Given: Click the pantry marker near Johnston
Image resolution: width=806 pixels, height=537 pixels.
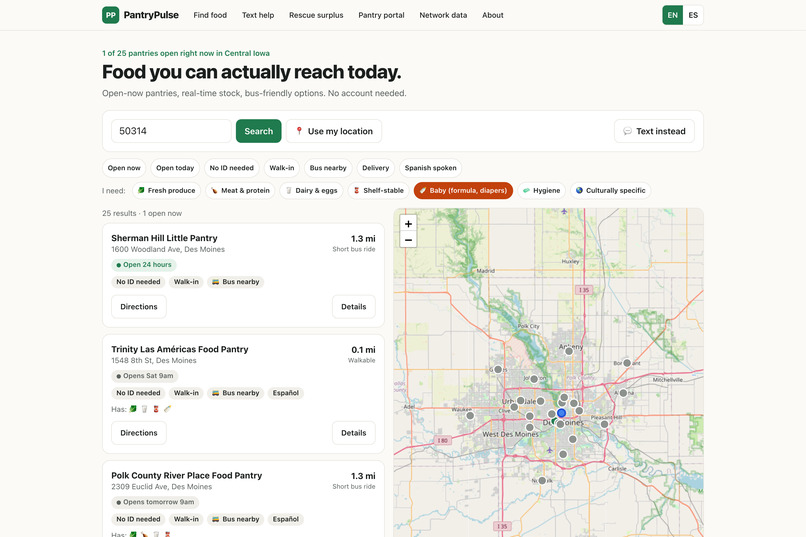Looking at the screenshot, I should tap(534, 379).
